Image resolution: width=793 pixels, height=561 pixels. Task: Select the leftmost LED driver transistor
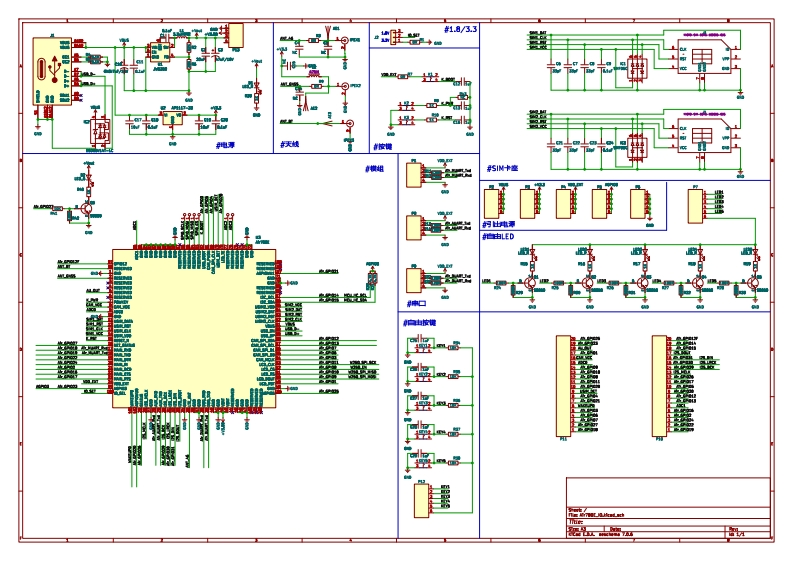tap(529, 284)
